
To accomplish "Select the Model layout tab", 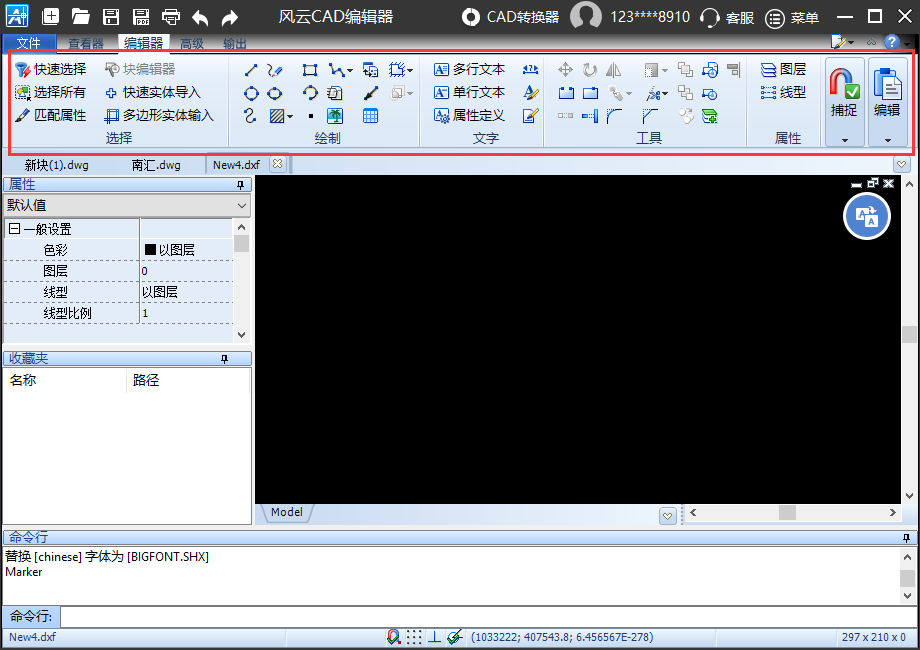I will point(286,512).
